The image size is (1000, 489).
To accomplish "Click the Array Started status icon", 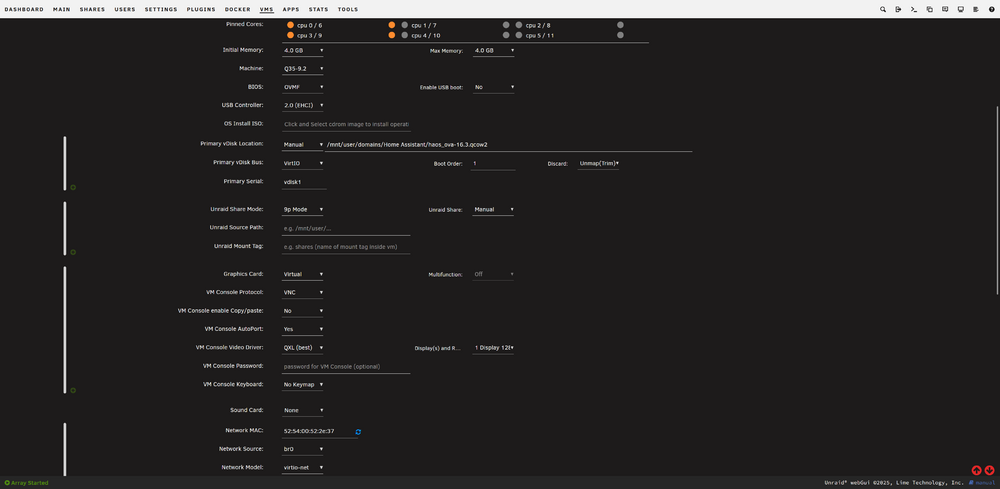I will pos(7,483).
